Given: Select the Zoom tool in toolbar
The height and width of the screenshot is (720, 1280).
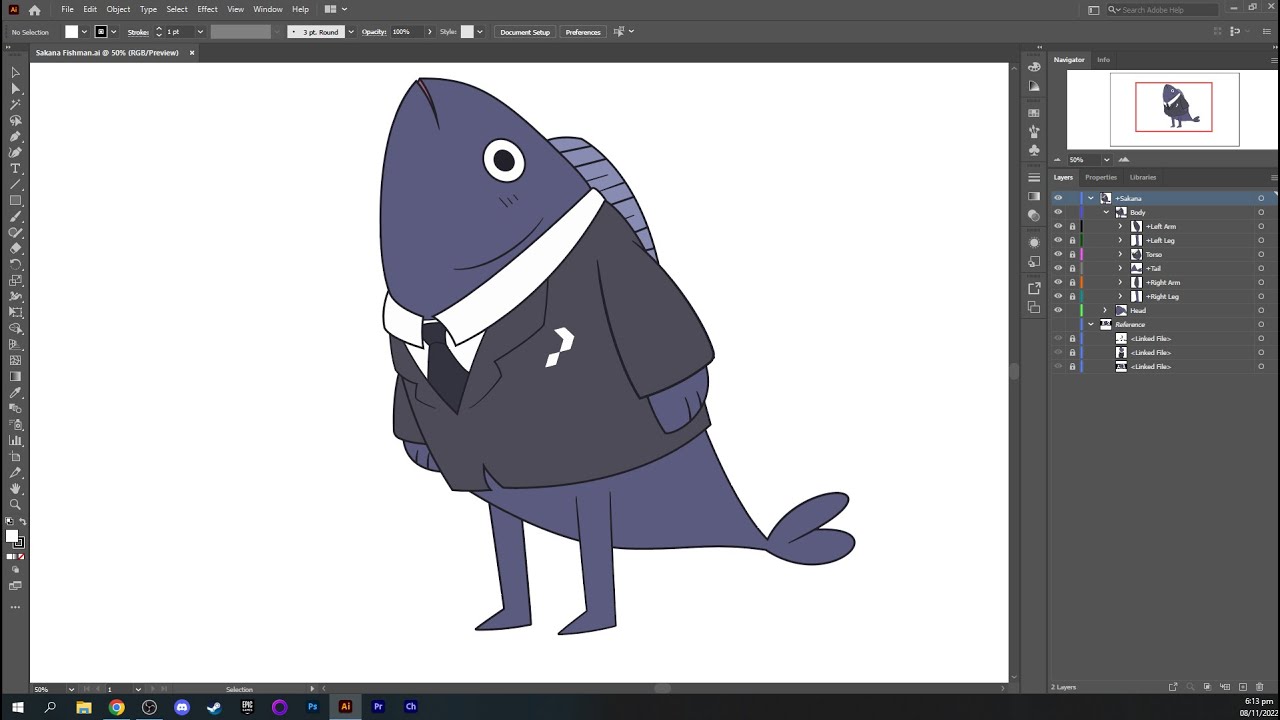Looking at the screenshot, I should (x=15, y=504).
